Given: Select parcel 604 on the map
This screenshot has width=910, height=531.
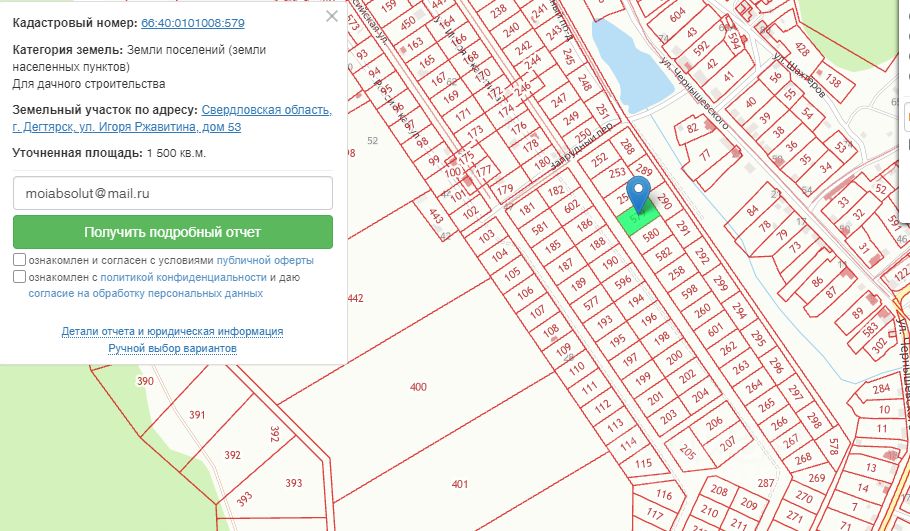Looking at the screenshot, I should click(x=677, y=14).
